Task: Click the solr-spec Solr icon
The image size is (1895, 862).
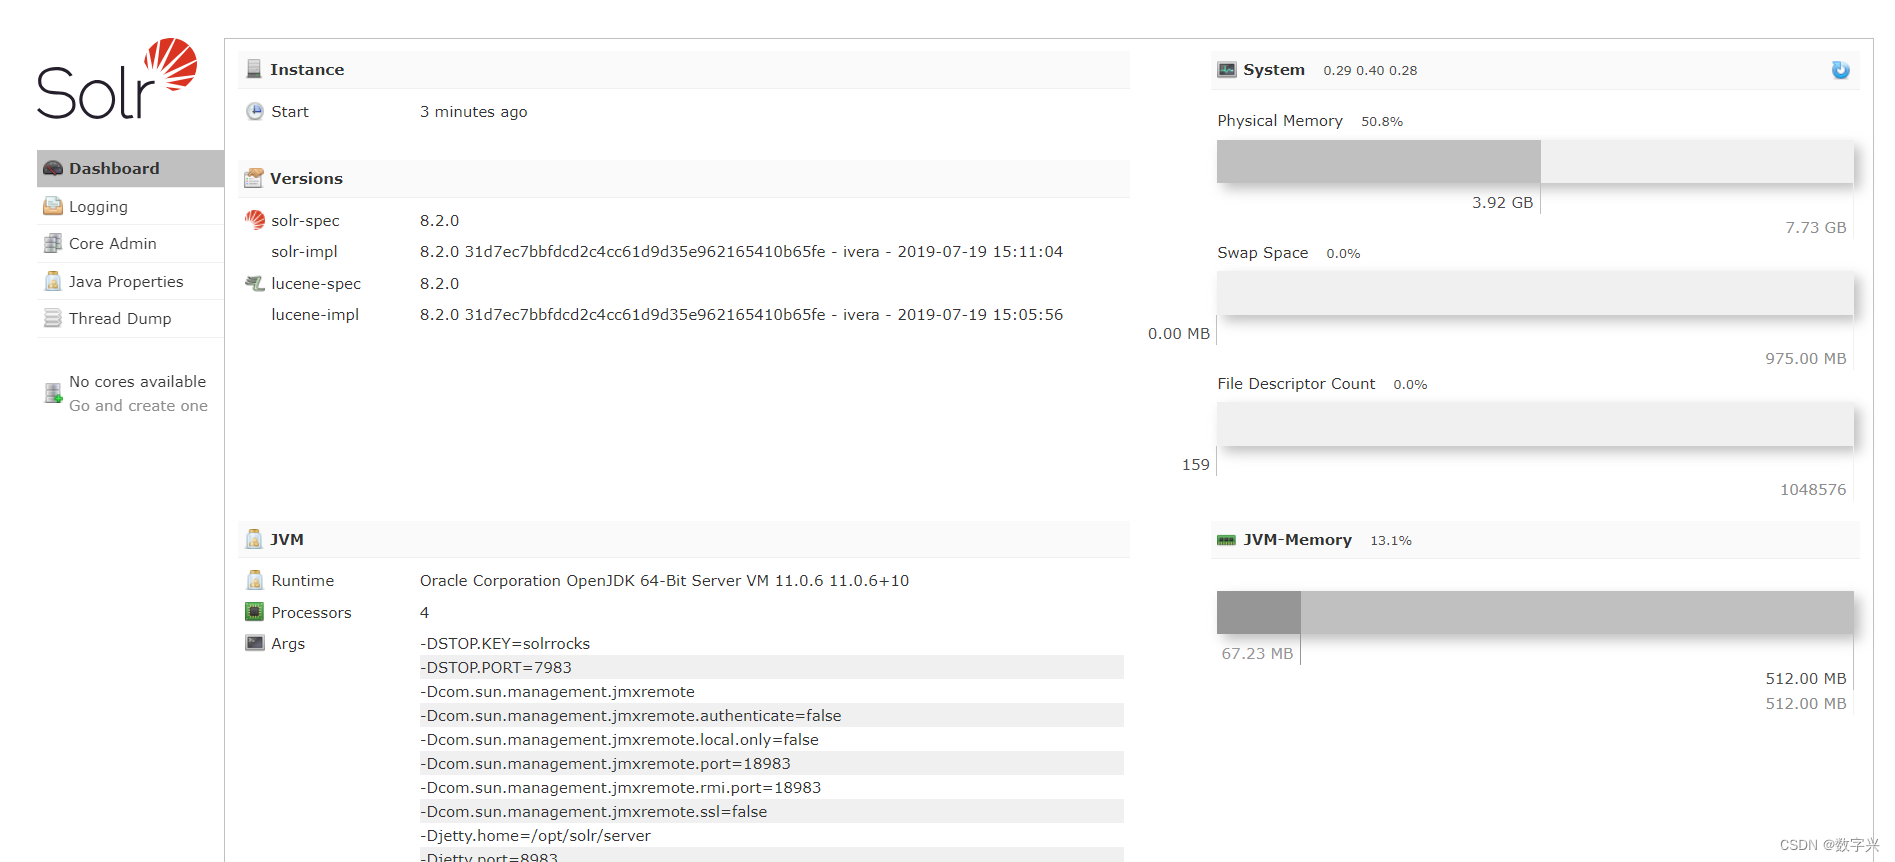Action: click(255, 219)
